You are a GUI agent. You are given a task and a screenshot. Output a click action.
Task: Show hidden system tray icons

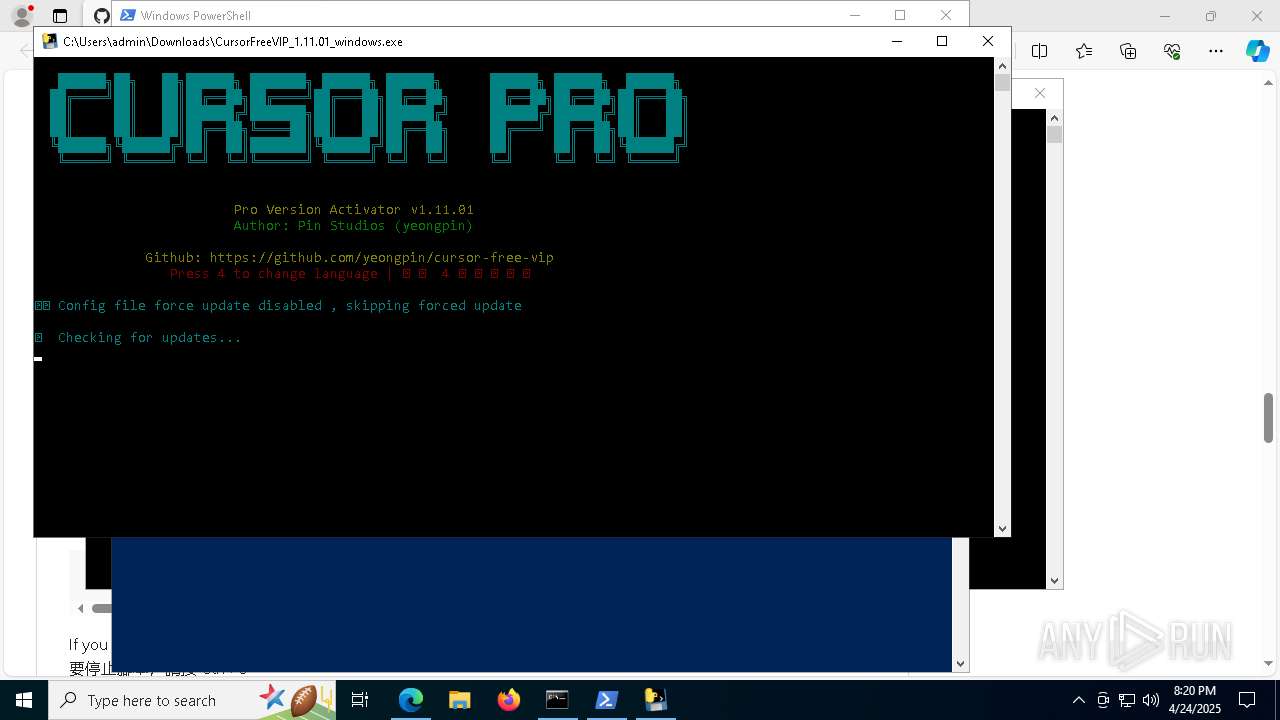pos(1078,700)
